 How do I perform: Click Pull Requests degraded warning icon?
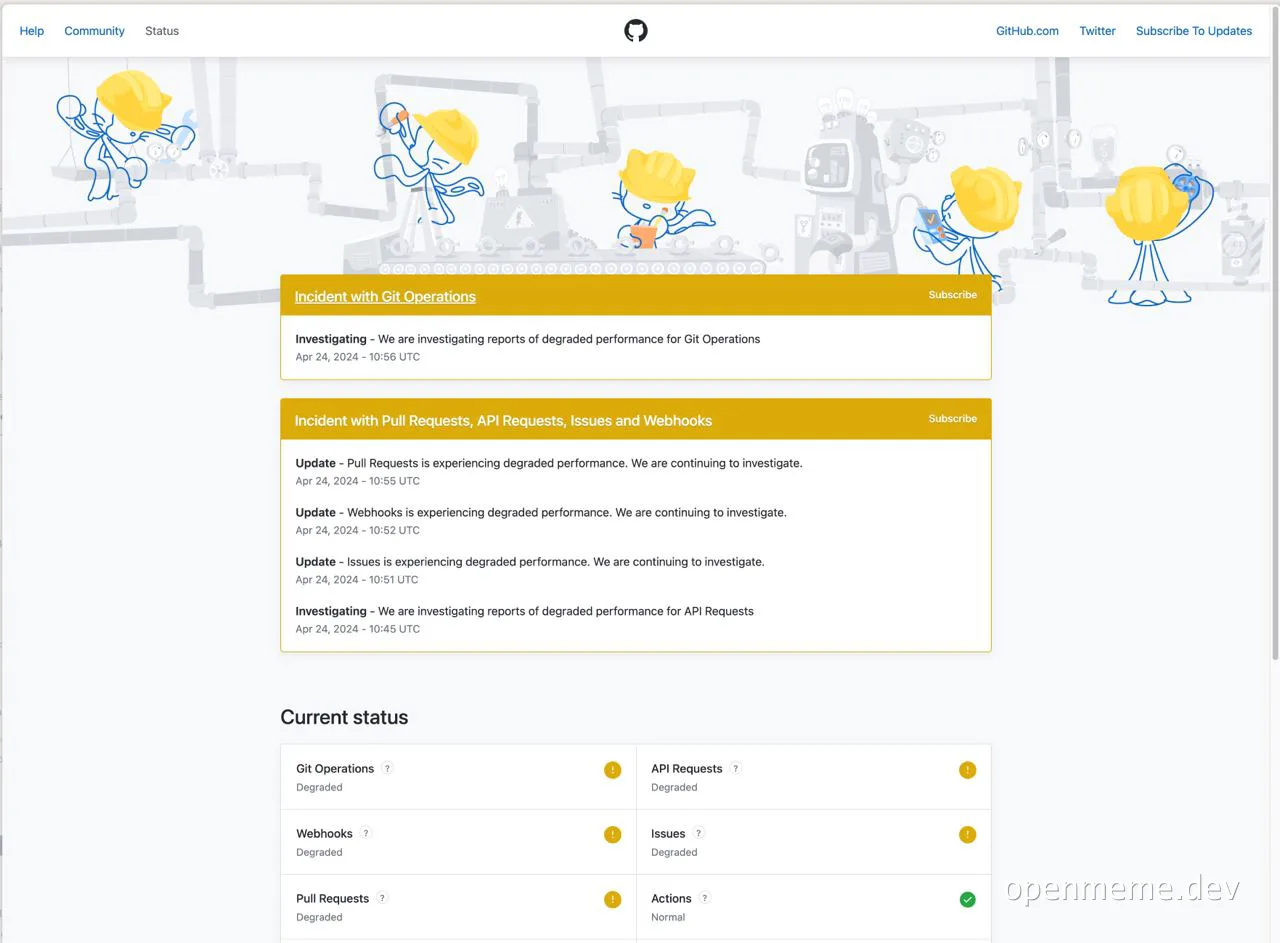pos(612,900)
